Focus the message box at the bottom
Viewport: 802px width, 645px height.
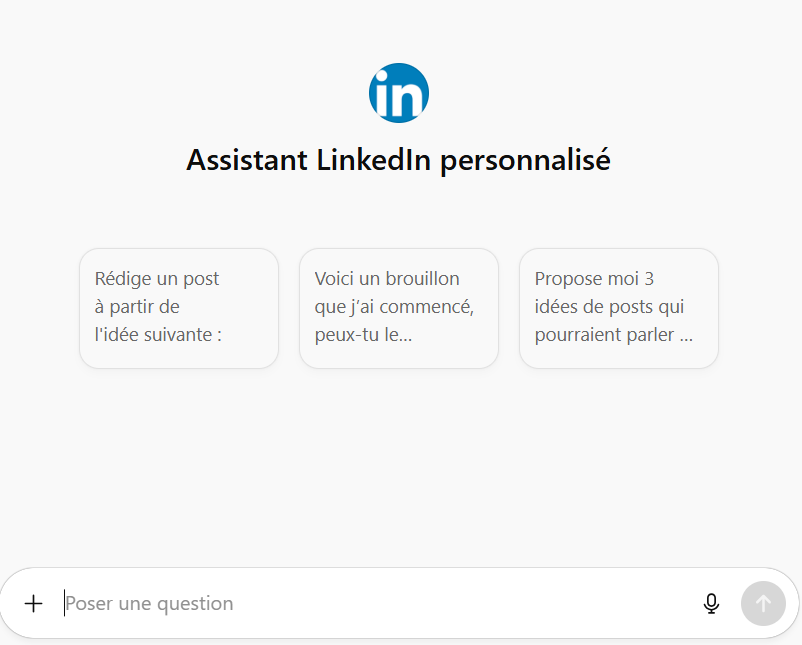coord(370,603)
